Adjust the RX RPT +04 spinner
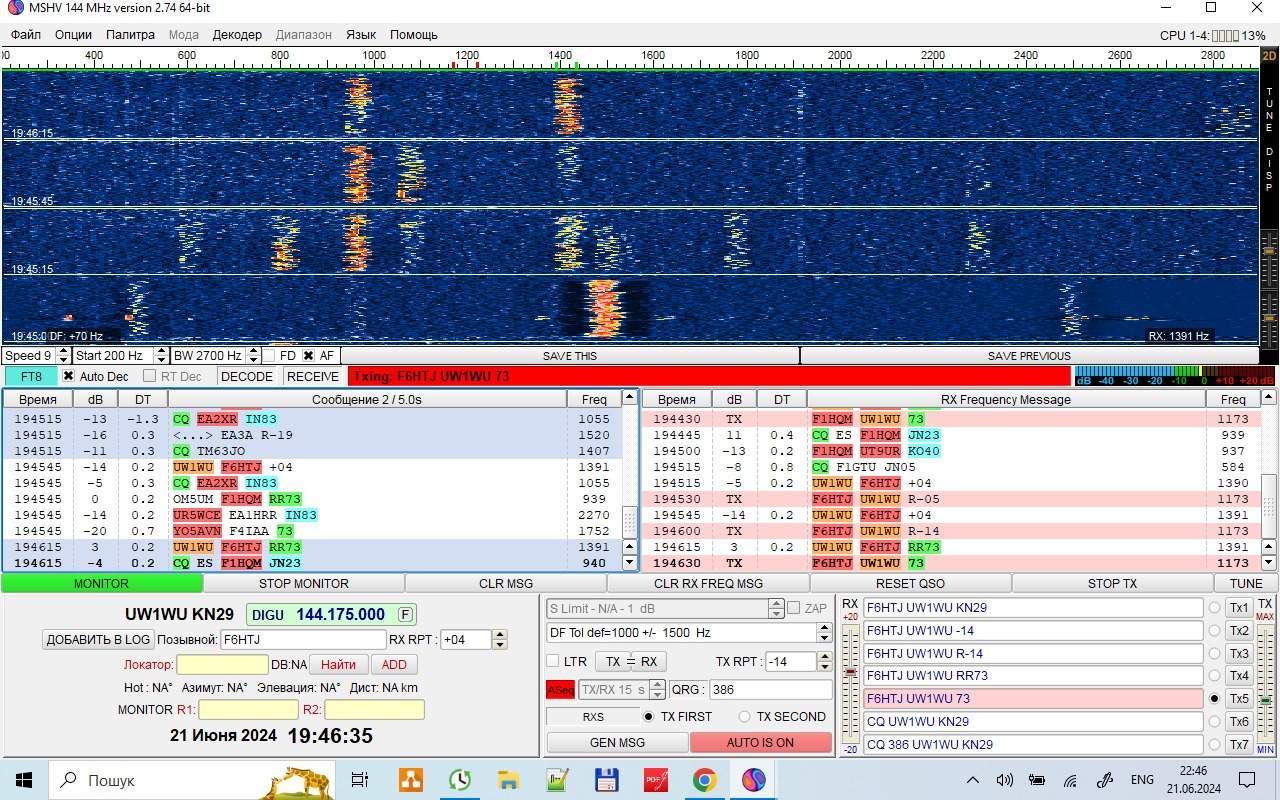Viewport: 1280px width, 800px height. pyautogui.click(x=500, y=640)
